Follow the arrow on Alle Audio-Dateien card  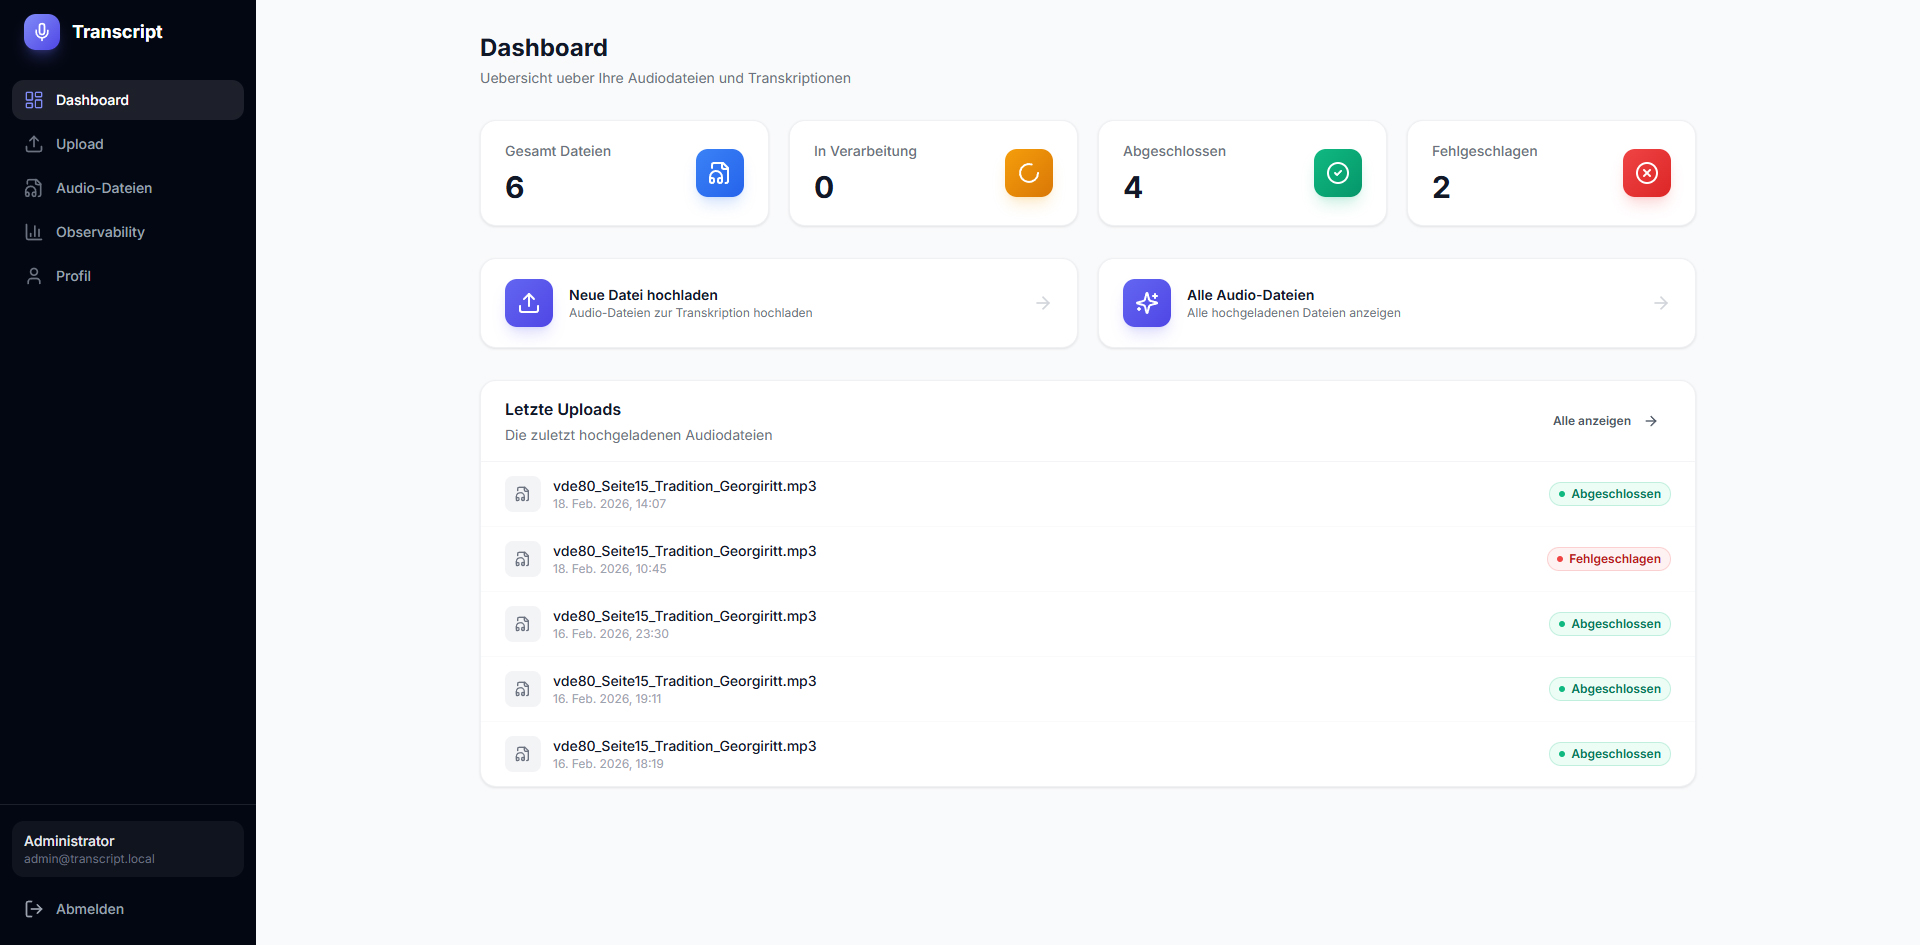click(1660, 303)
